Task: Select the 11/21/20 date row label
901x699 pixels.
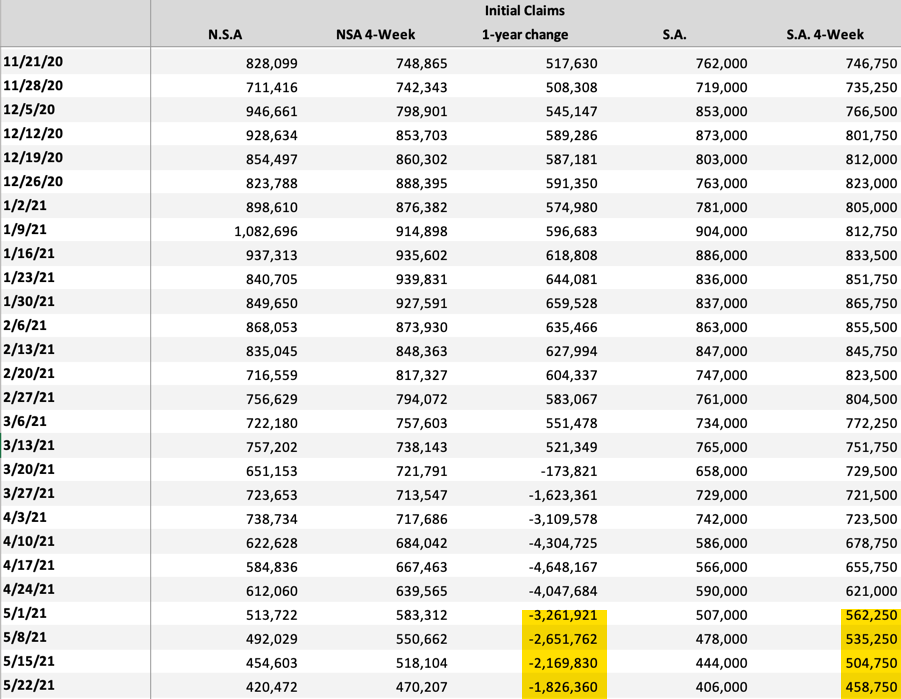Action: tap(34, 63)
